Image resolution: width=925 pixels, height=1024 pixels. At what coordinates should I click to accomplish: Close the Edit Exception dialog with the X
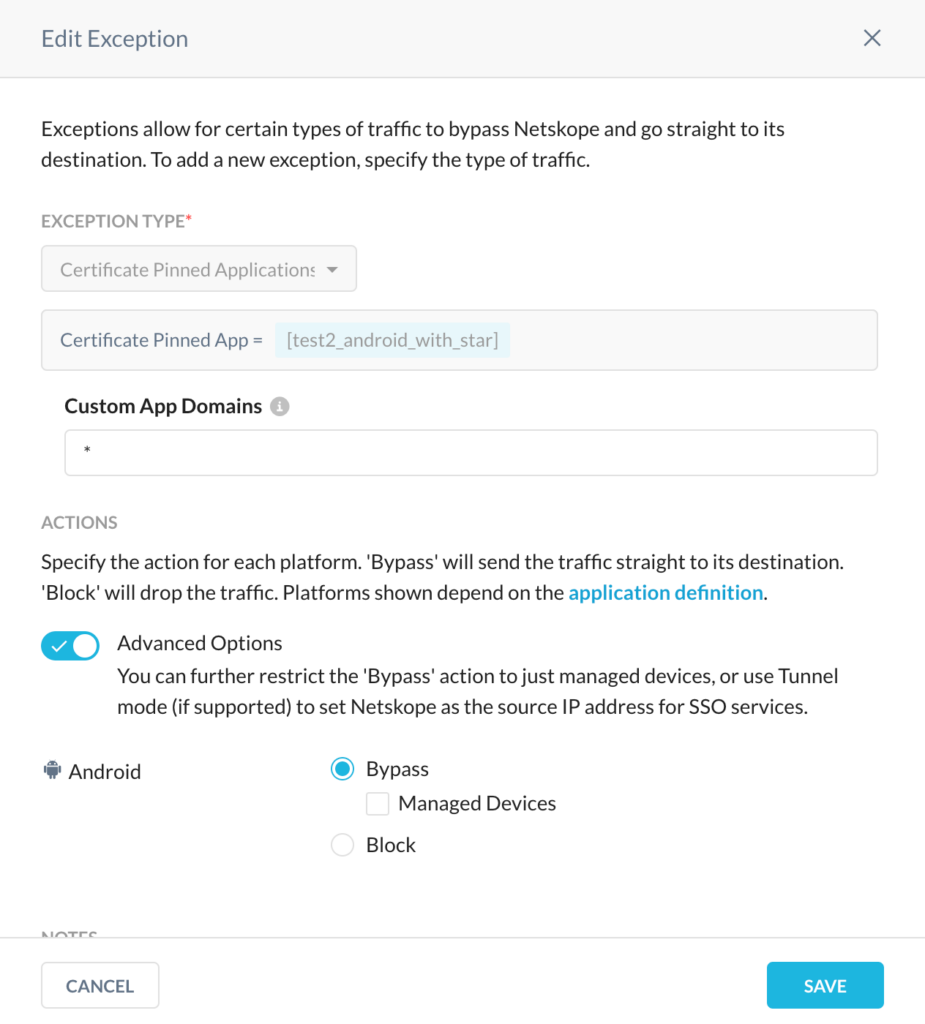871,38
